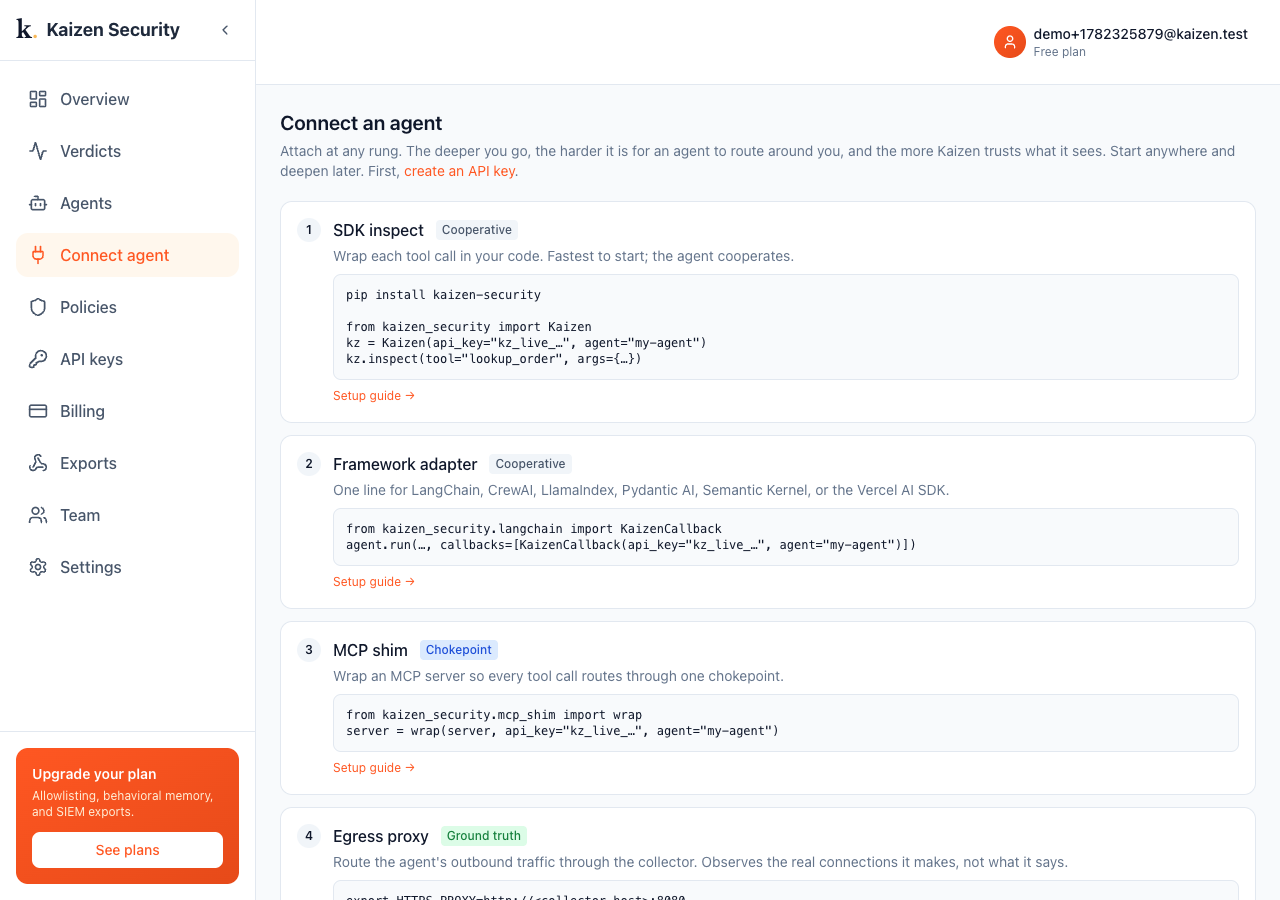The image size is (1280, 900).
Task: Click the MCP shim heading
Action: 370,650
